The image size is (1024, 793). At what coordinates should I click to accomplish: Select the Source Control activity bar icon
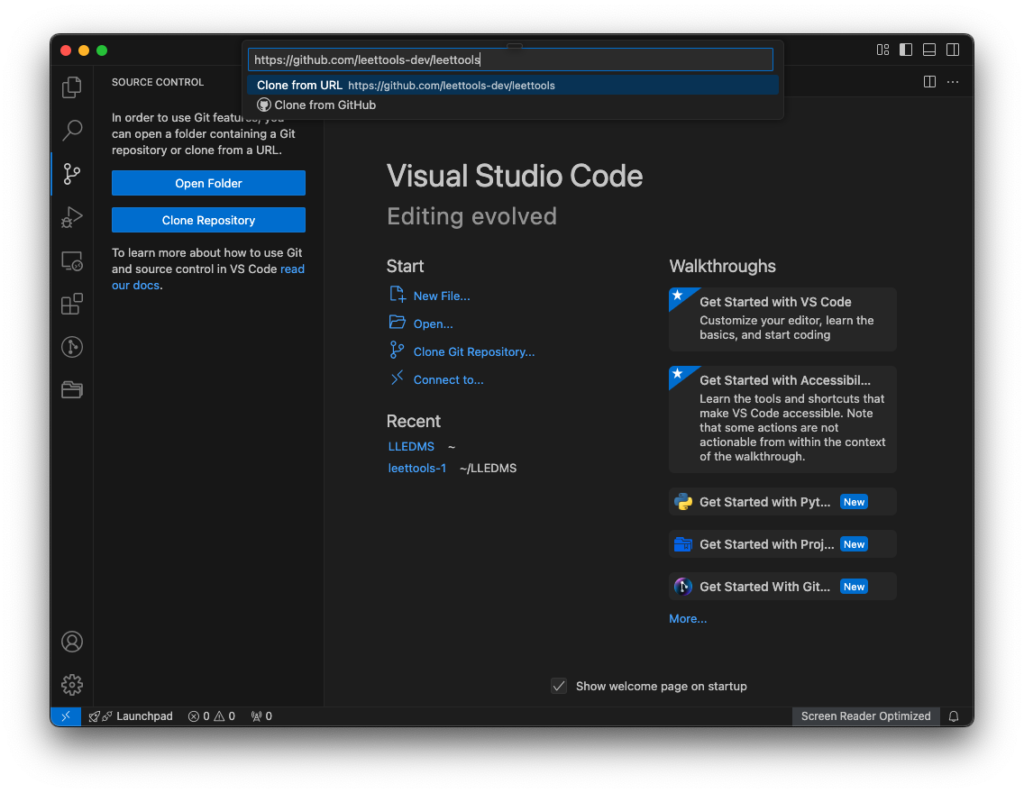(x=72, y=174)
